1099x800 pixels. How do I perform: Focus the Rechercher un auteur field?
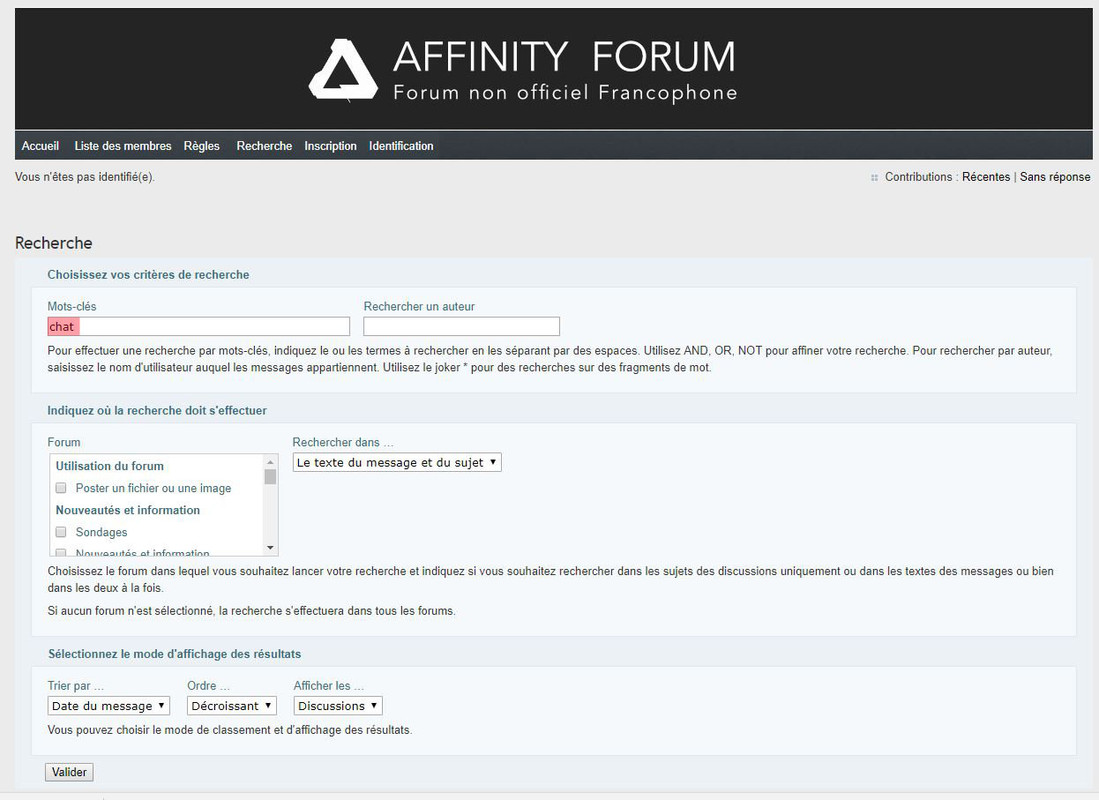coord(461,326)
